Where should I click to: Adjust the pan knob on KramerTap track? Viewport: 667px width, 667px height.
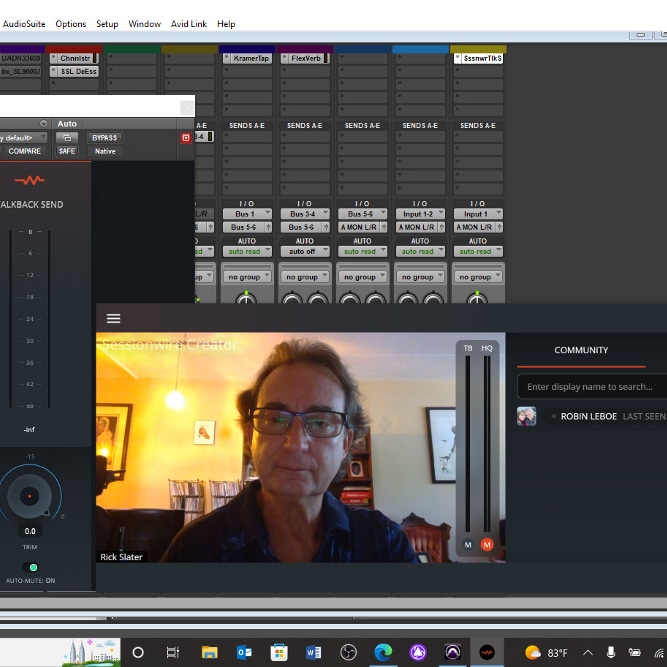click(246, 299)
